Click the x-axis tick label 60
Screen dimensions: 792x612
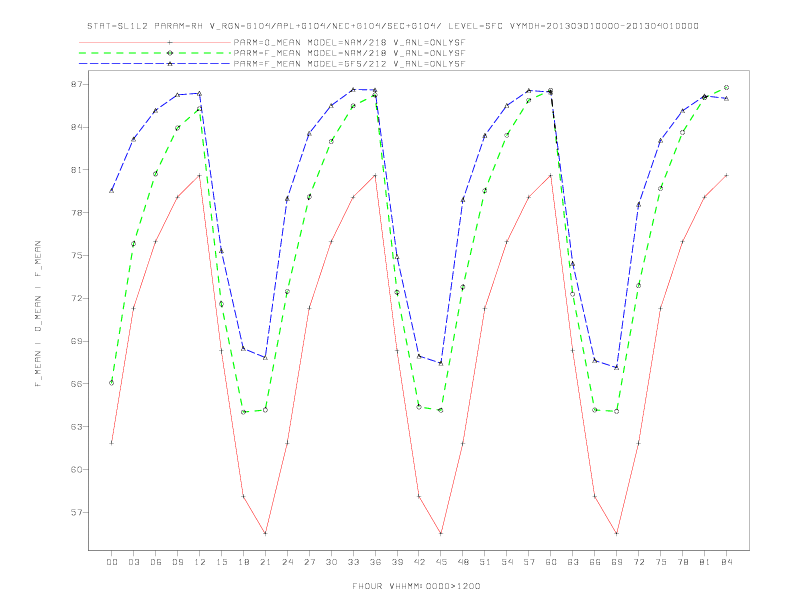pos(551,562)
